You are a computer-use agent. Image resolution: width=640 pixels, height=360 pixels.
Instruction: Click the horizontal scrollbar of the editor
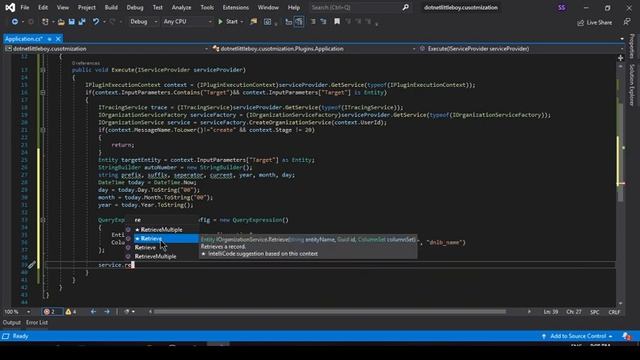(x=330, y=312)
